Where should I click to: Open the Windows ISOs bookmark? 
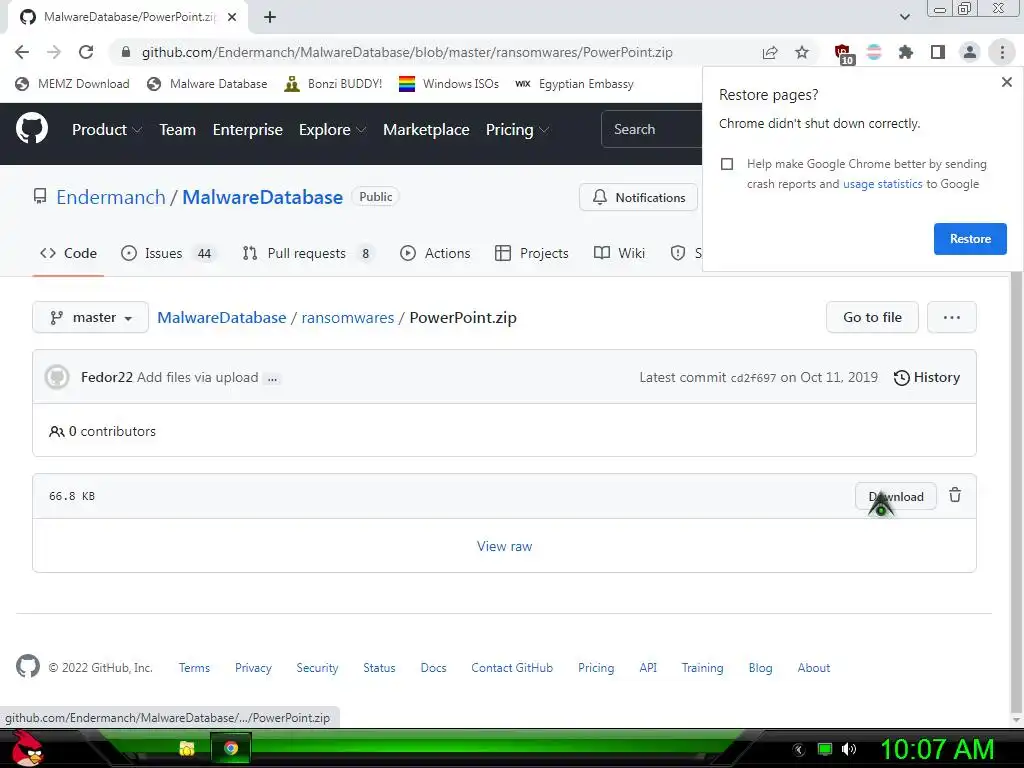[449, 84]
